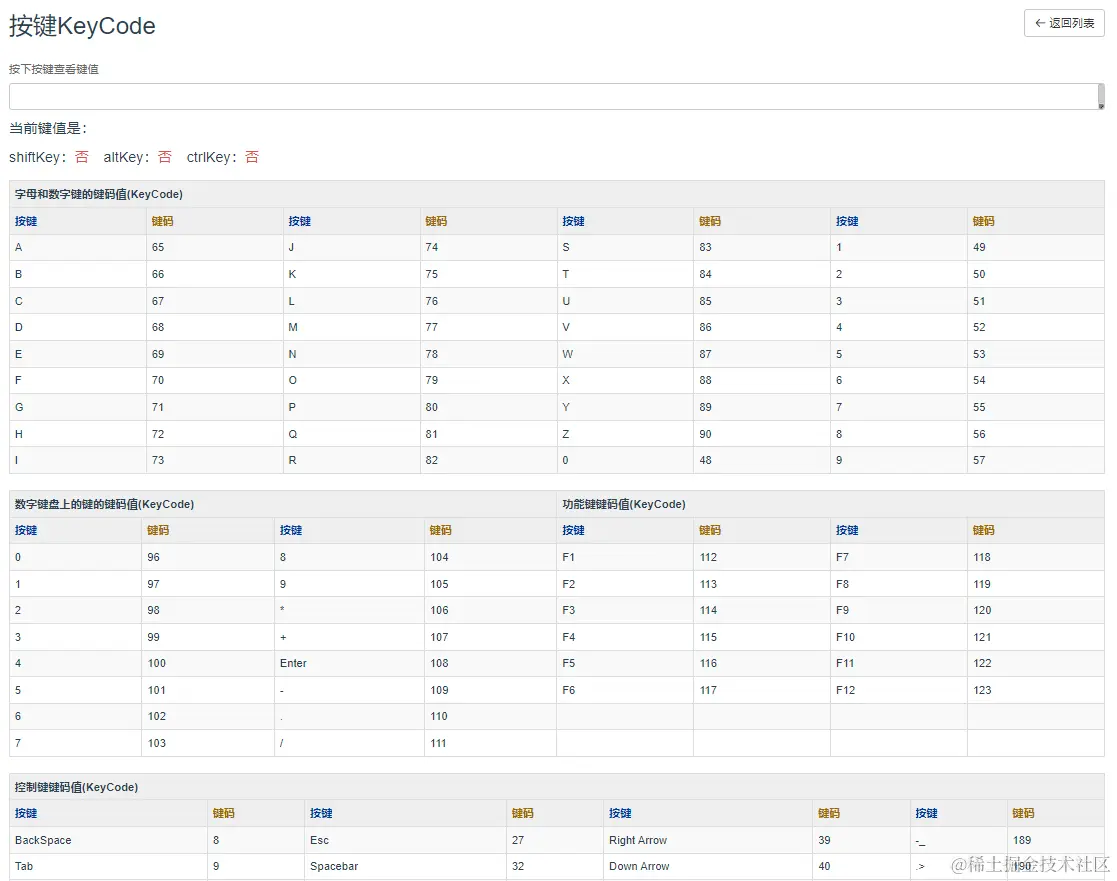The width and height of the screenshot is (1117, 881).
Task: Focus the key press input field
Action: [550, 96]
